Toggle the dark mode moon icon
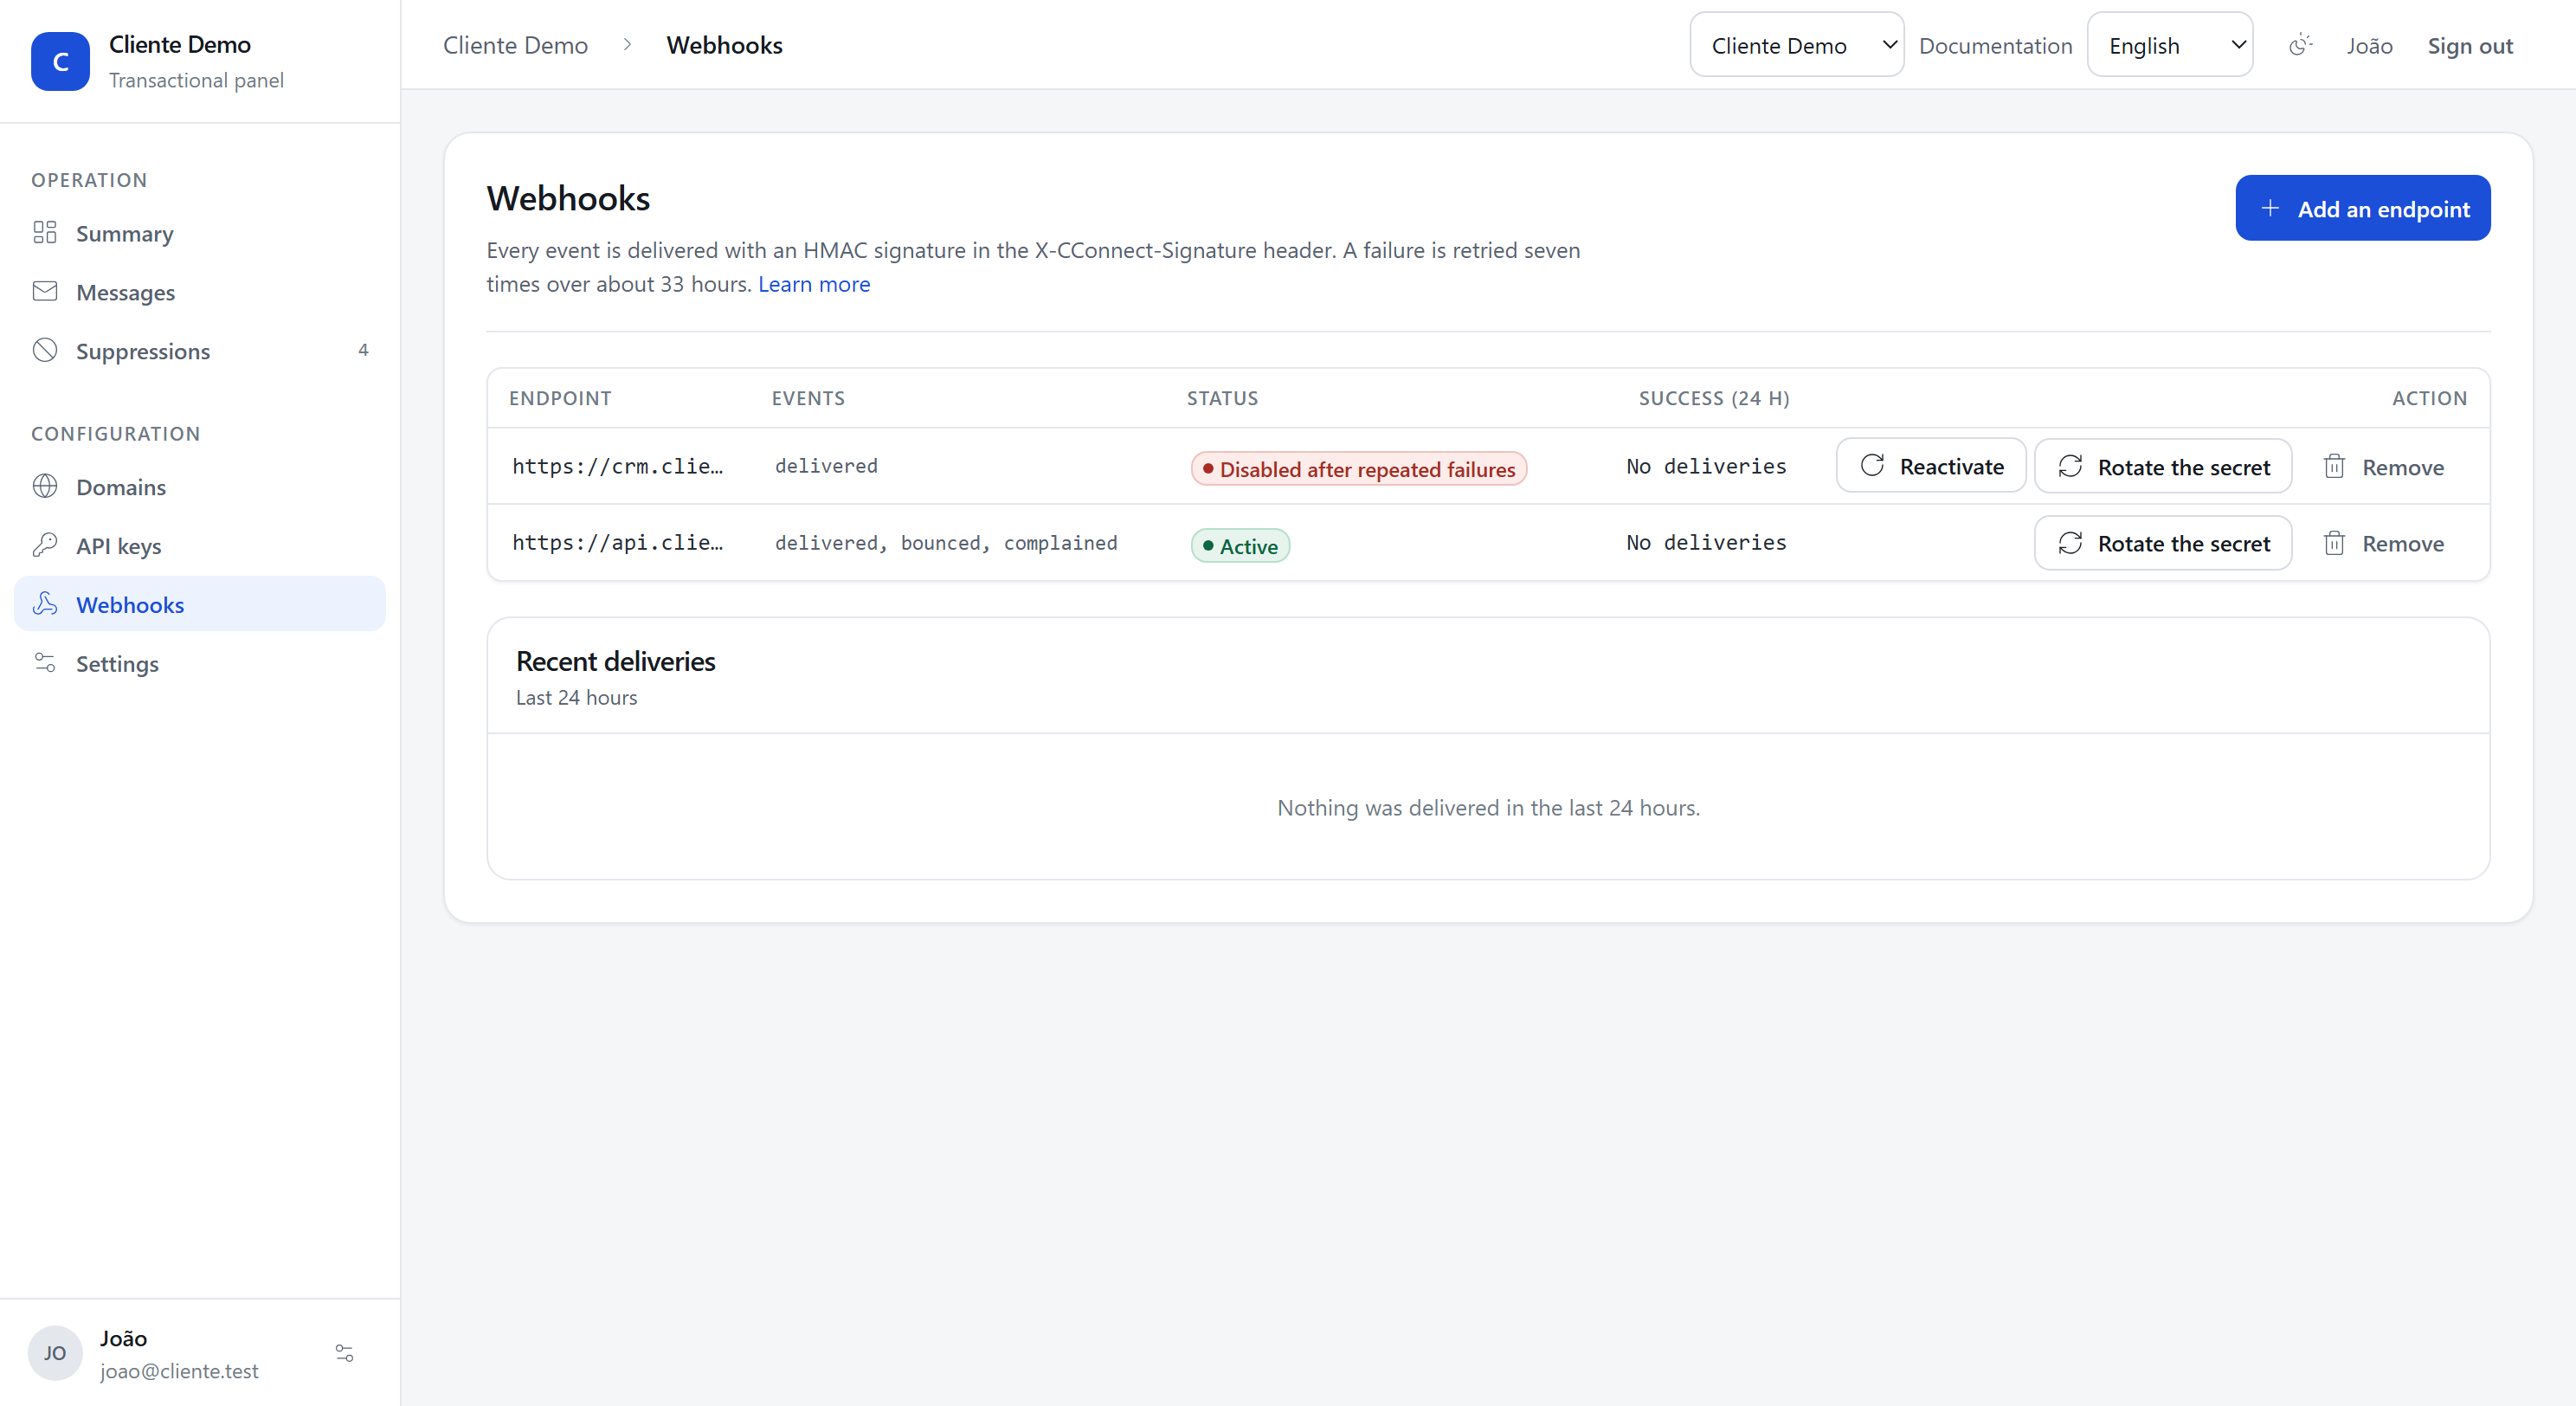 (x=2300, y=45)
